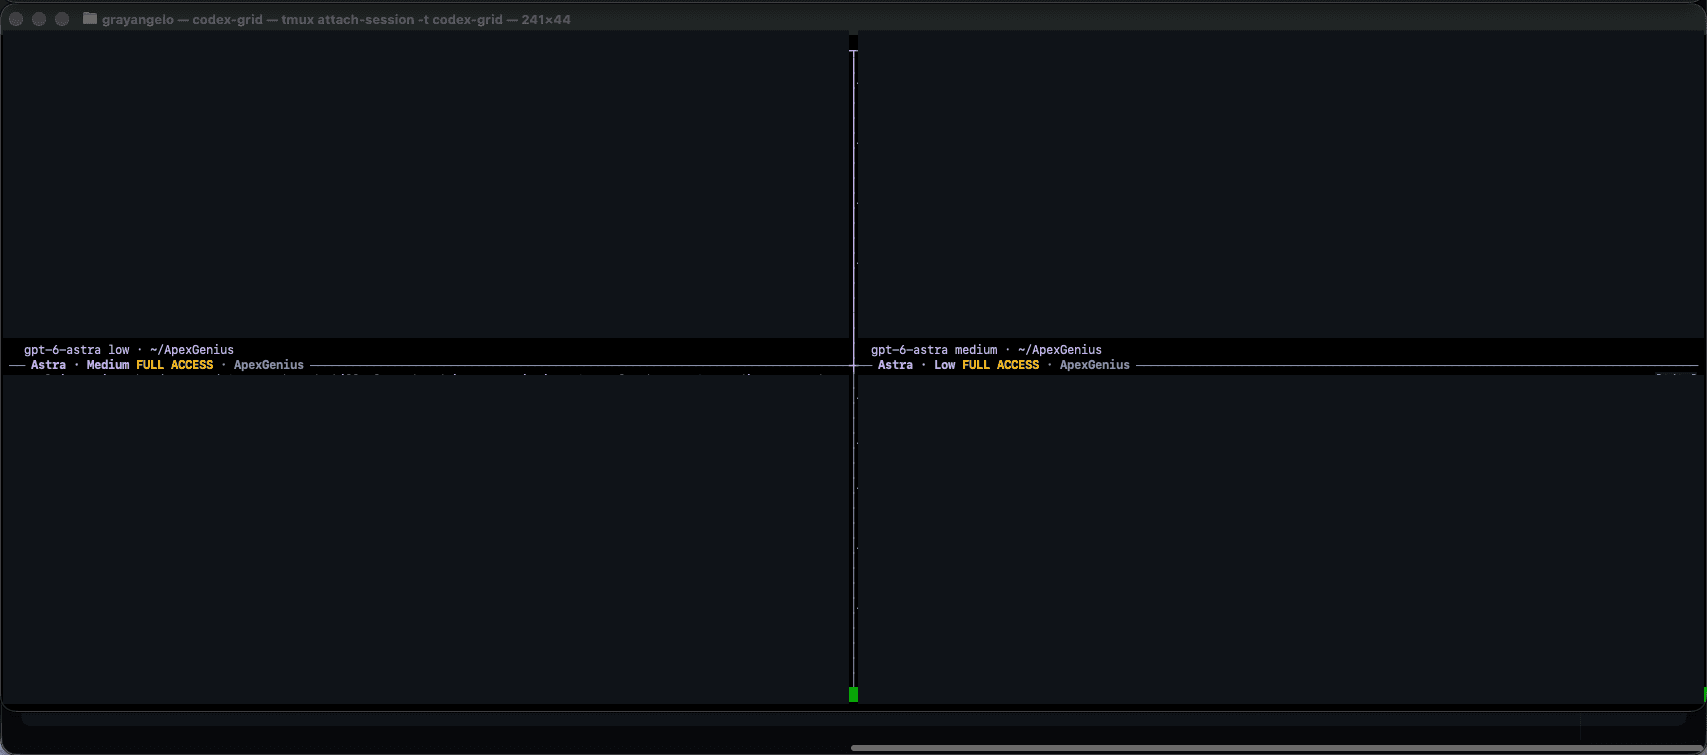Click 'FULL ACCESS' in the right pane border
The image size is (1707, 755).
pos(1001,365)
